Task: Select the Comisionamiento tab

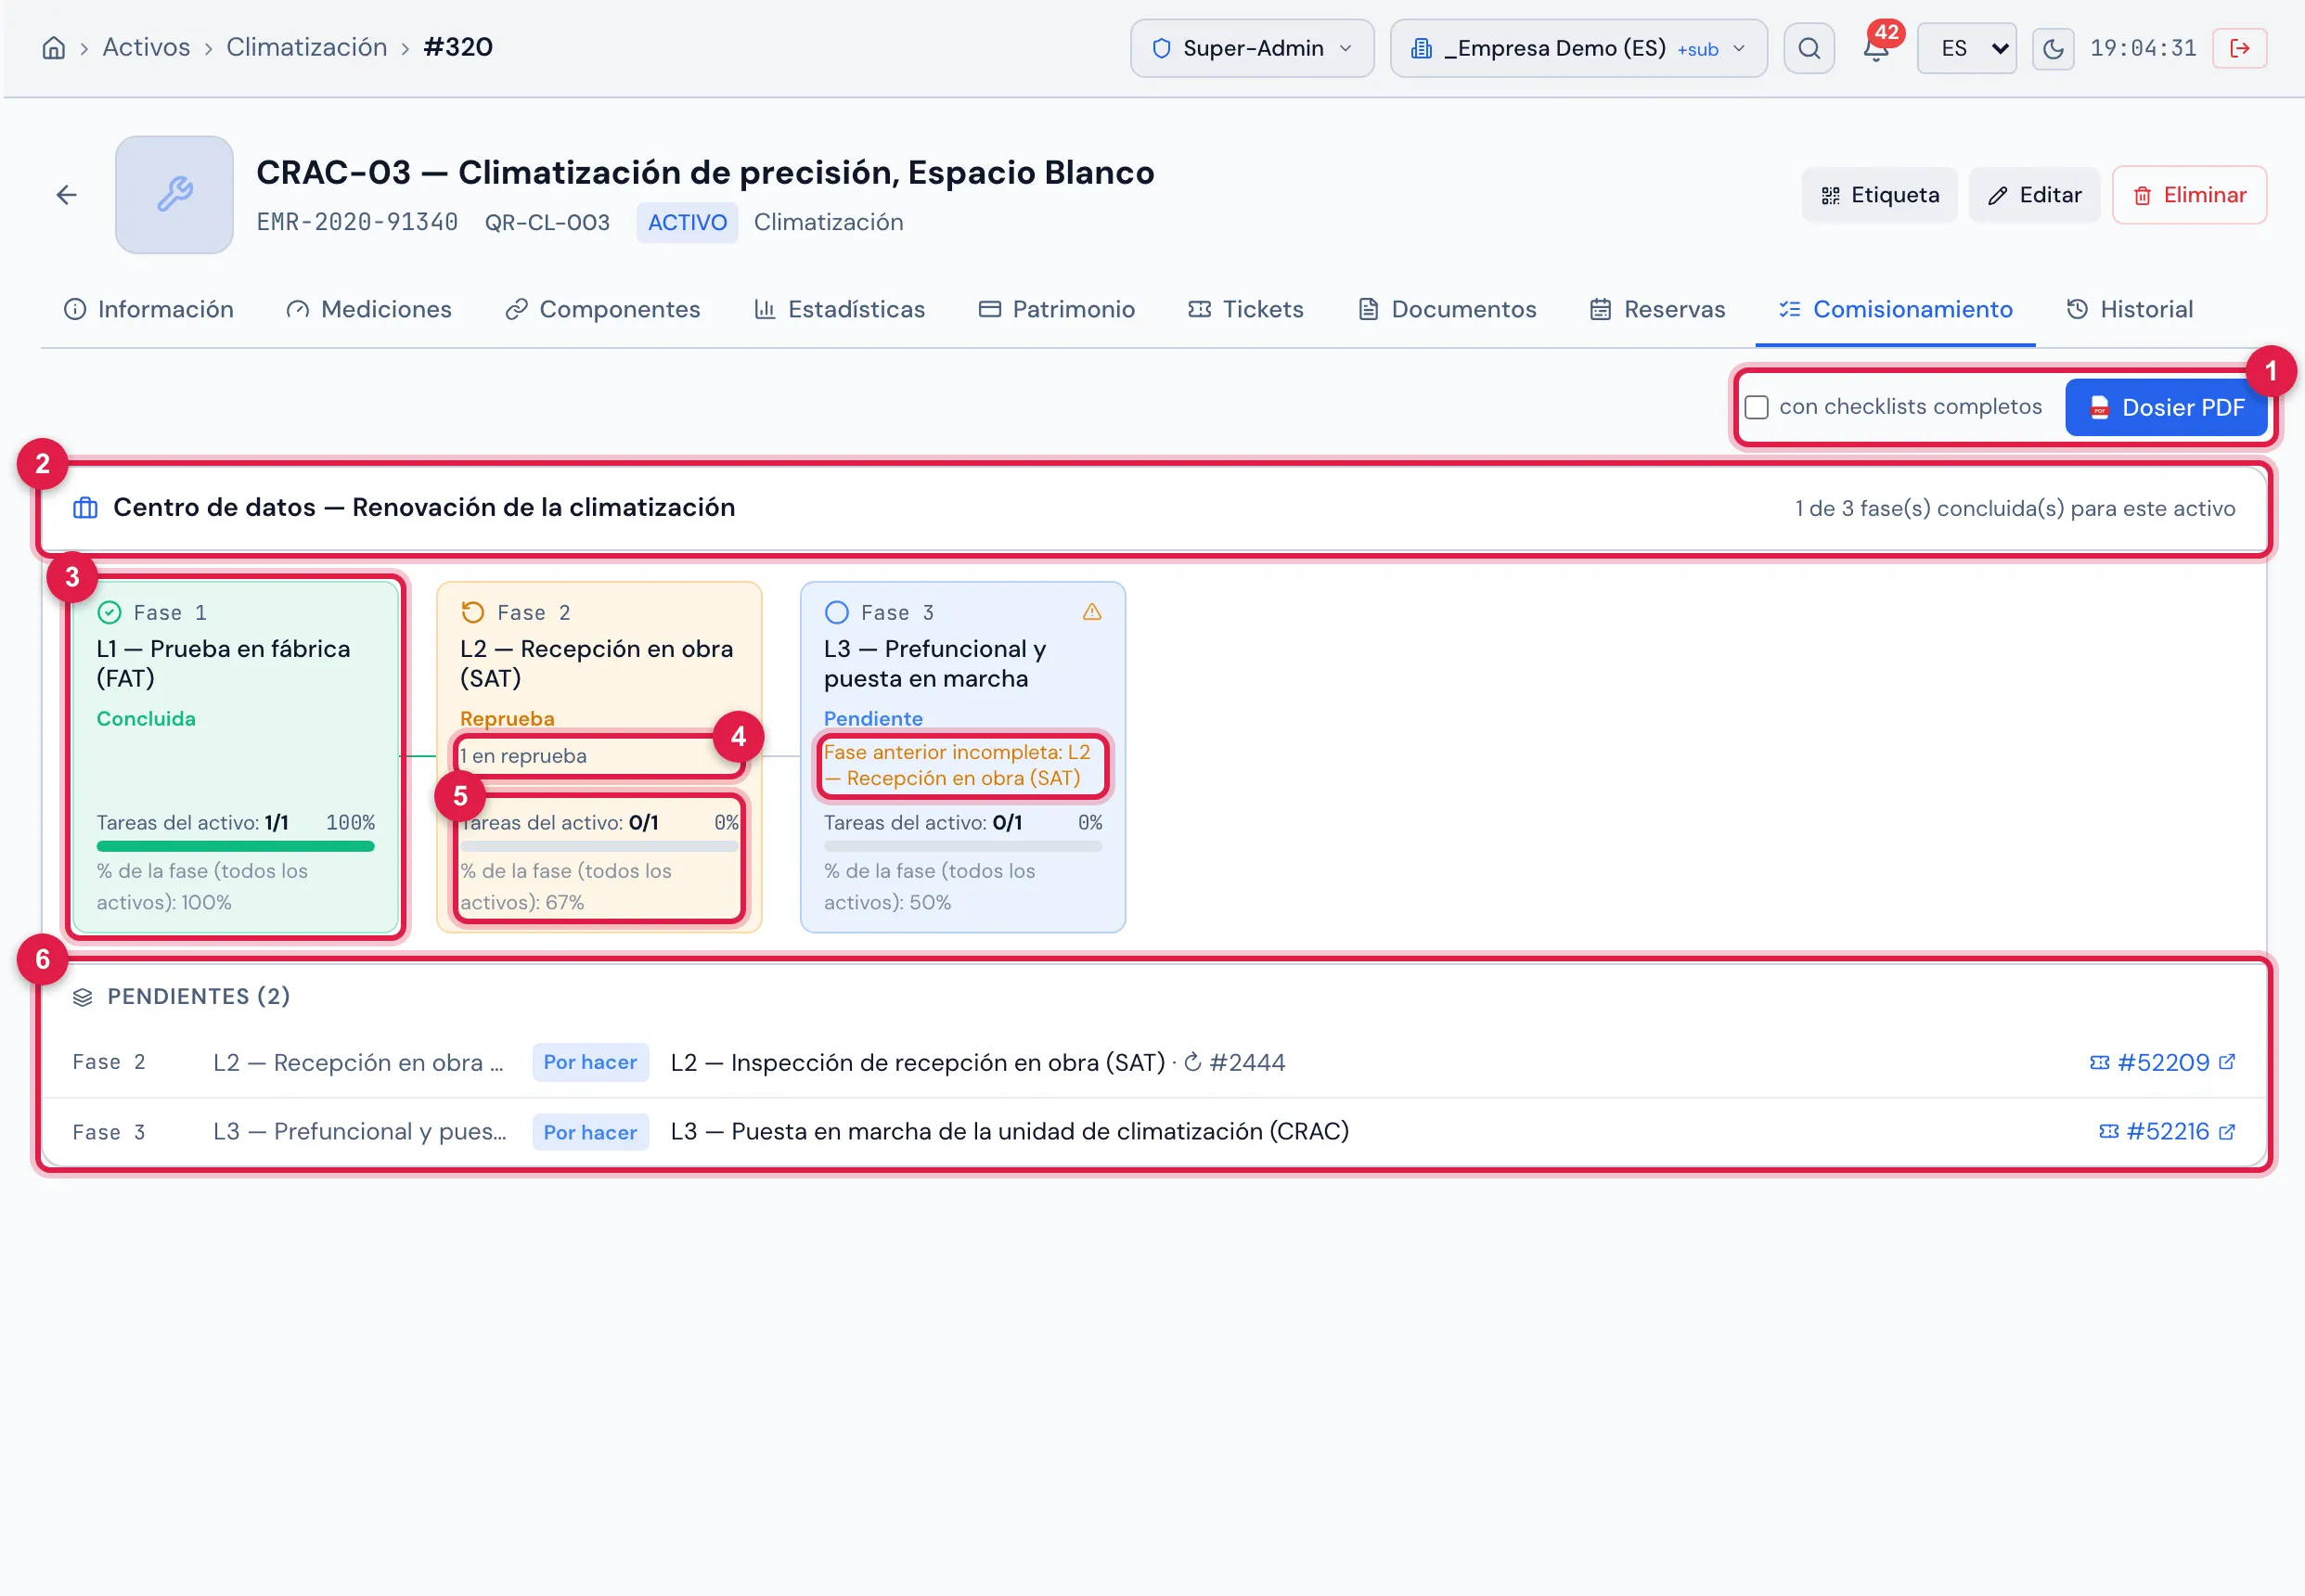Action: [x=1895, y=309]
